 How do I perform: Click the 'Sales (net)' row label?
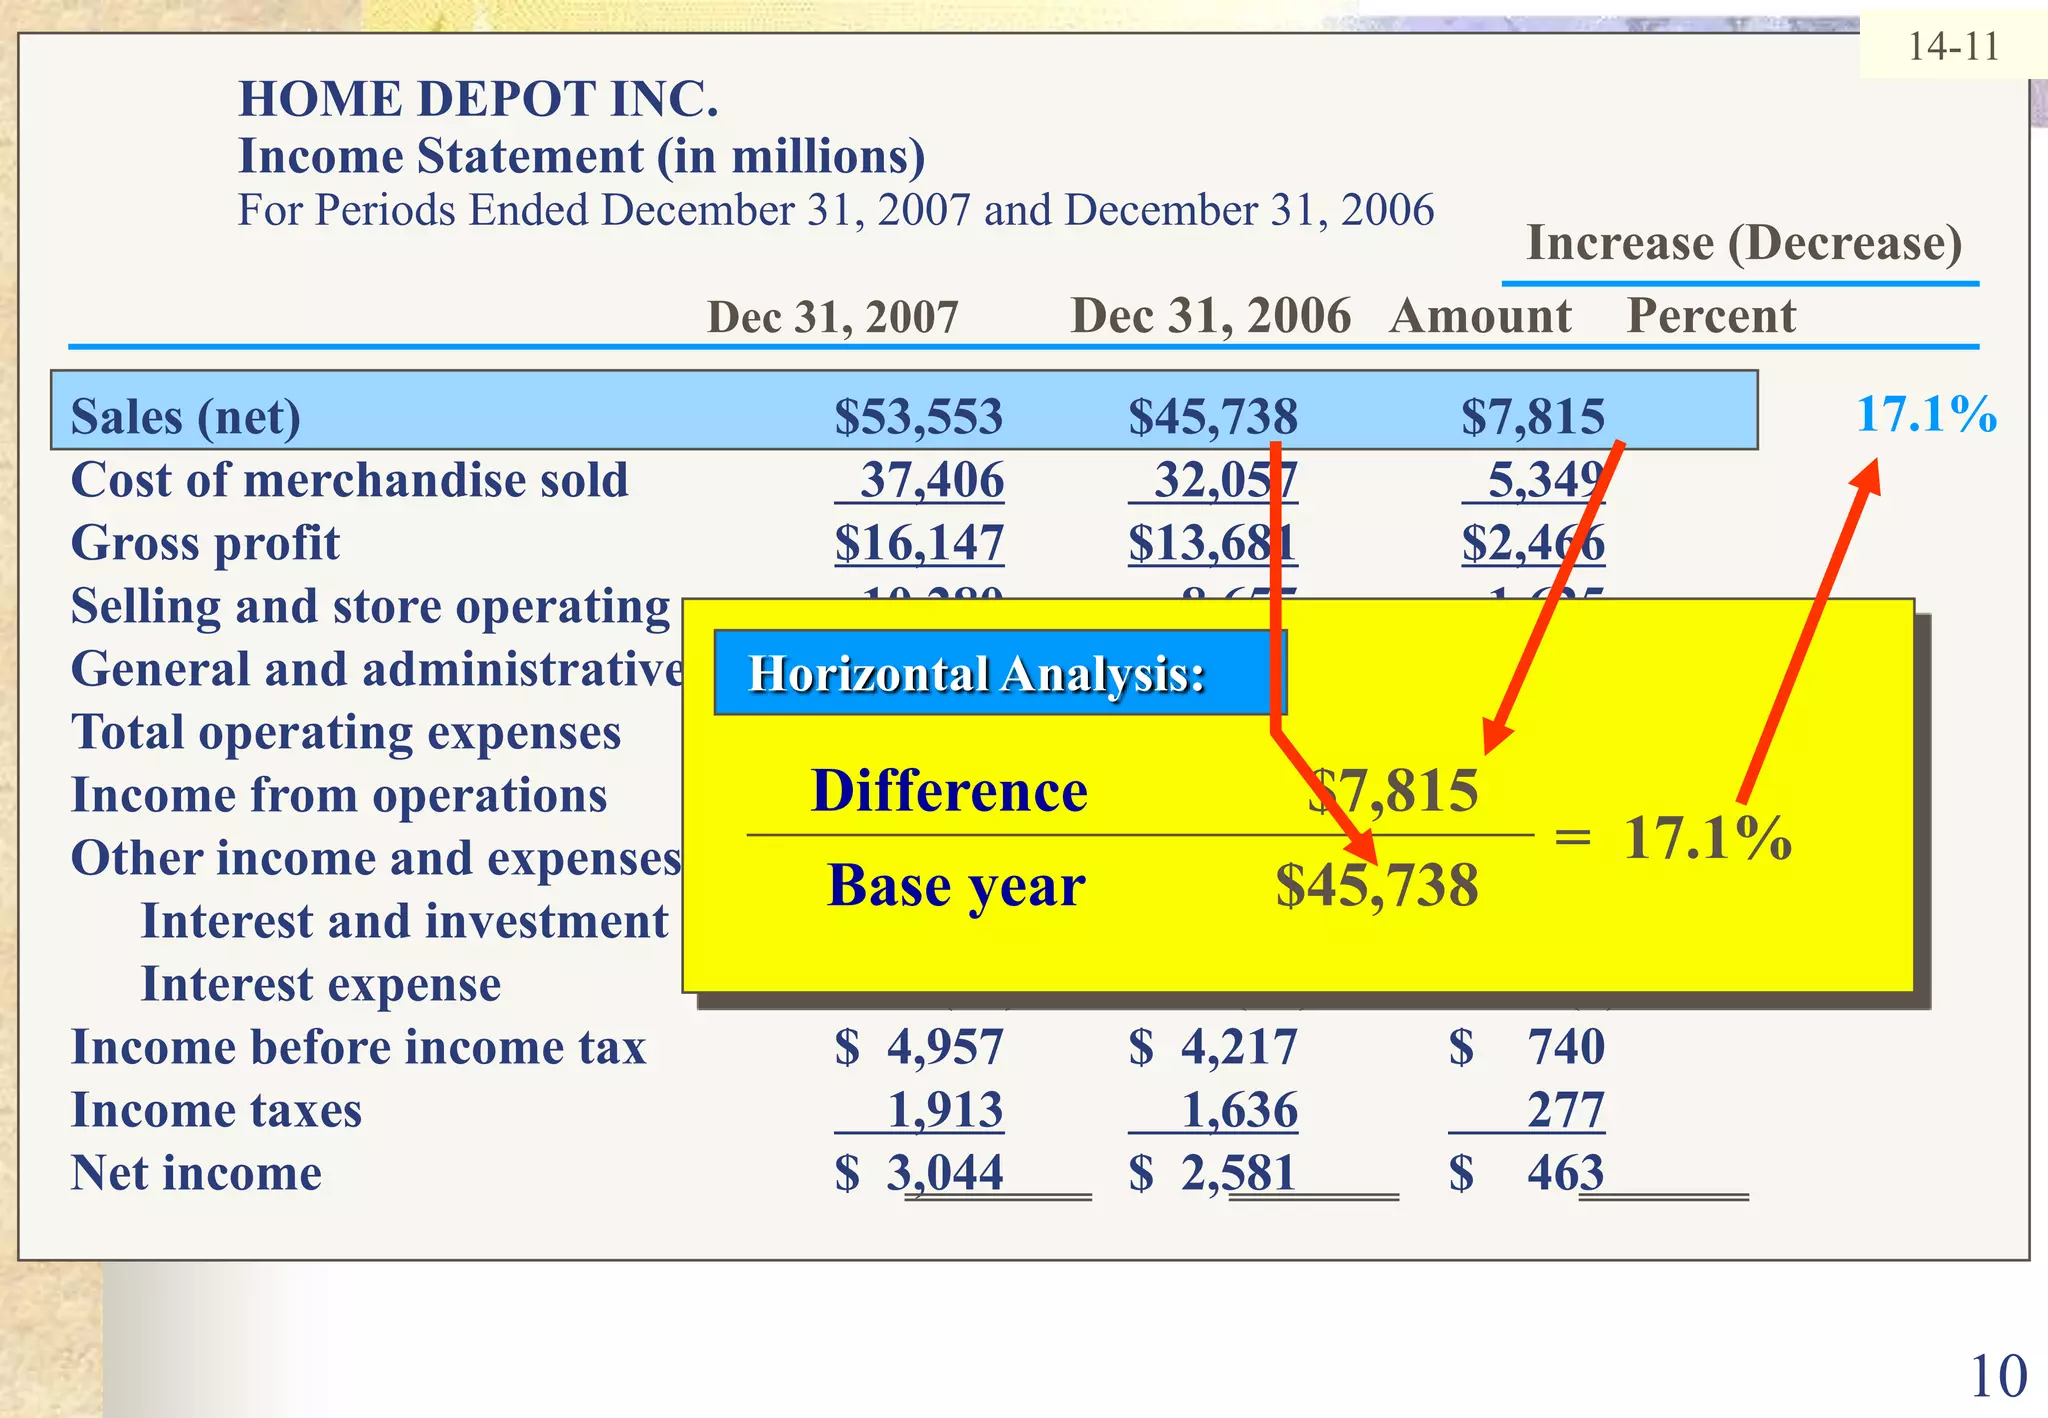[x=186, y=417]
